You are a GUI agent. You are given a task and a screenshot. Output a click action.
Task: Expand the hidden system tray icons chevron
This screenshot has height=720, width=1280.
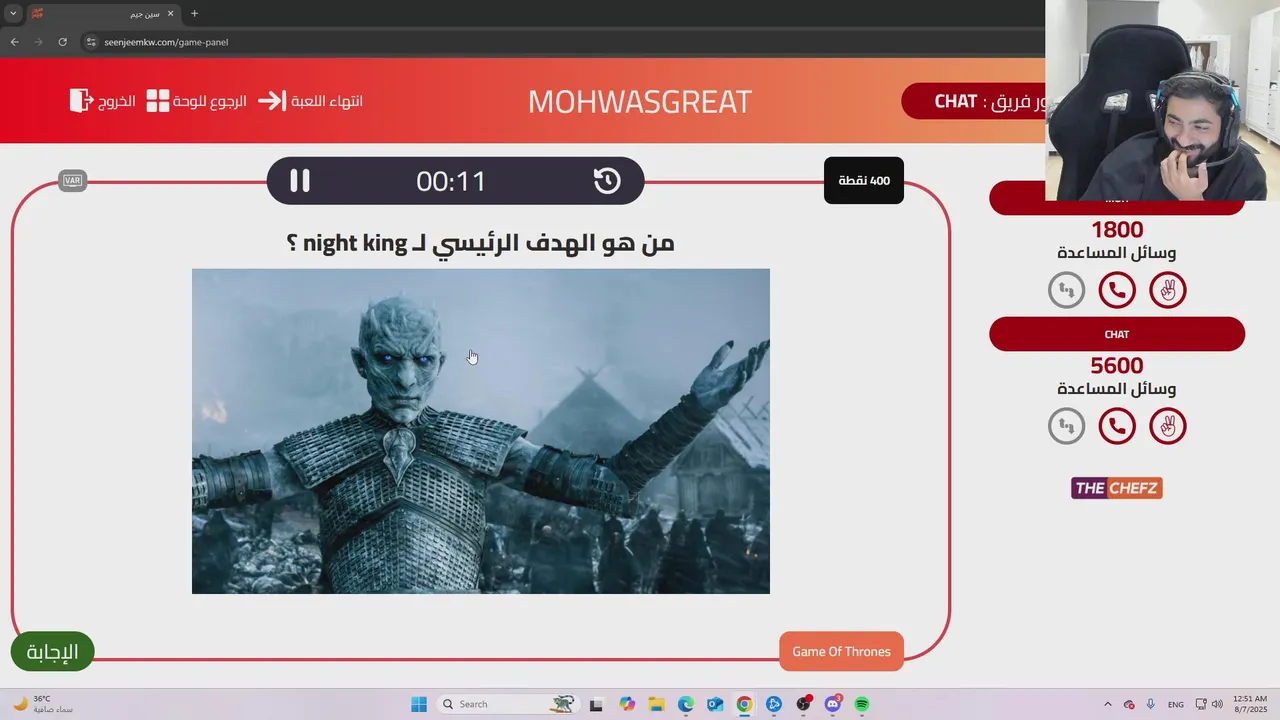click(1108, 704)
